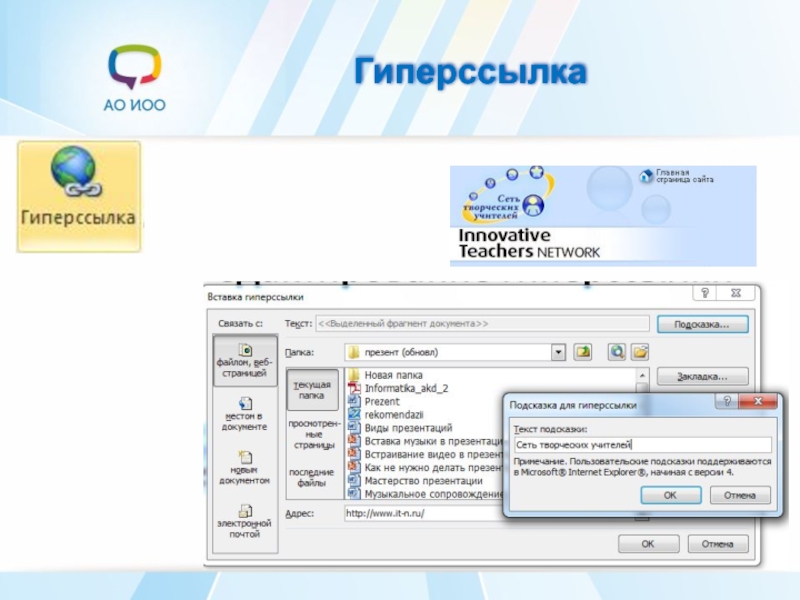Confirm tooltip dialog with OK
800x600 pixels.
pyautogui.click(x=669, y=495)
